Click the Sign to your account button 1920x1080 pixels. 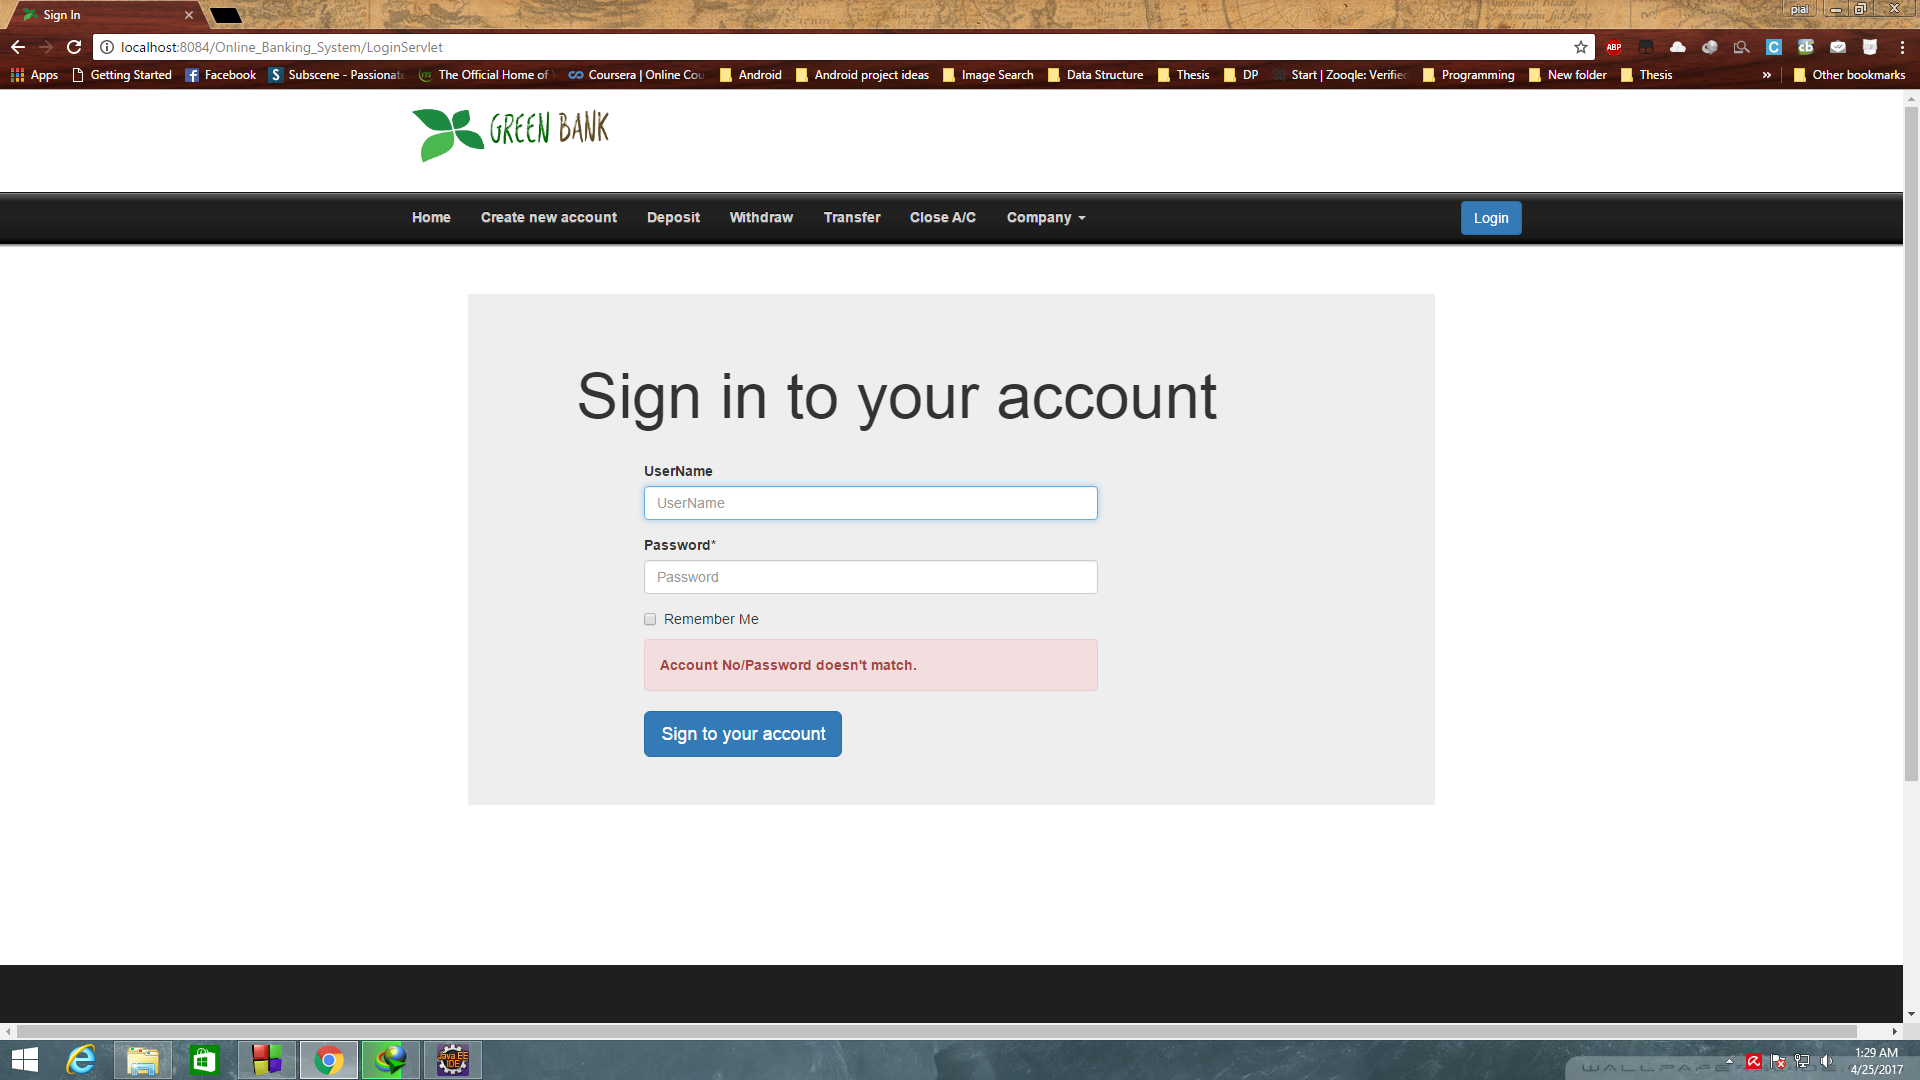pyautogui.click(x=742, y=733)
